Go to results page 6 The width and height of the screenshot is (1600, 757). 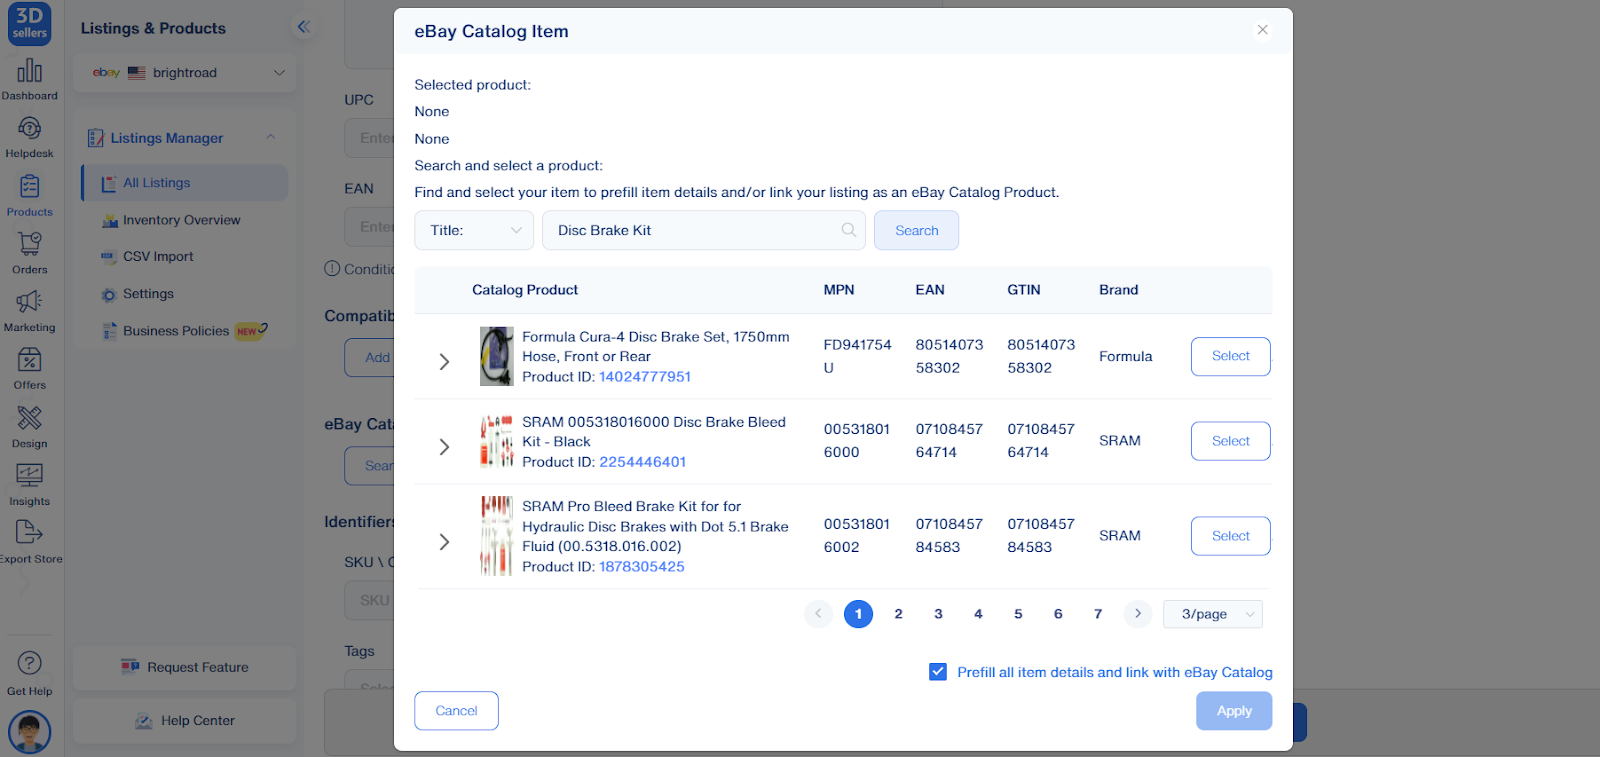pos(1058,614)
